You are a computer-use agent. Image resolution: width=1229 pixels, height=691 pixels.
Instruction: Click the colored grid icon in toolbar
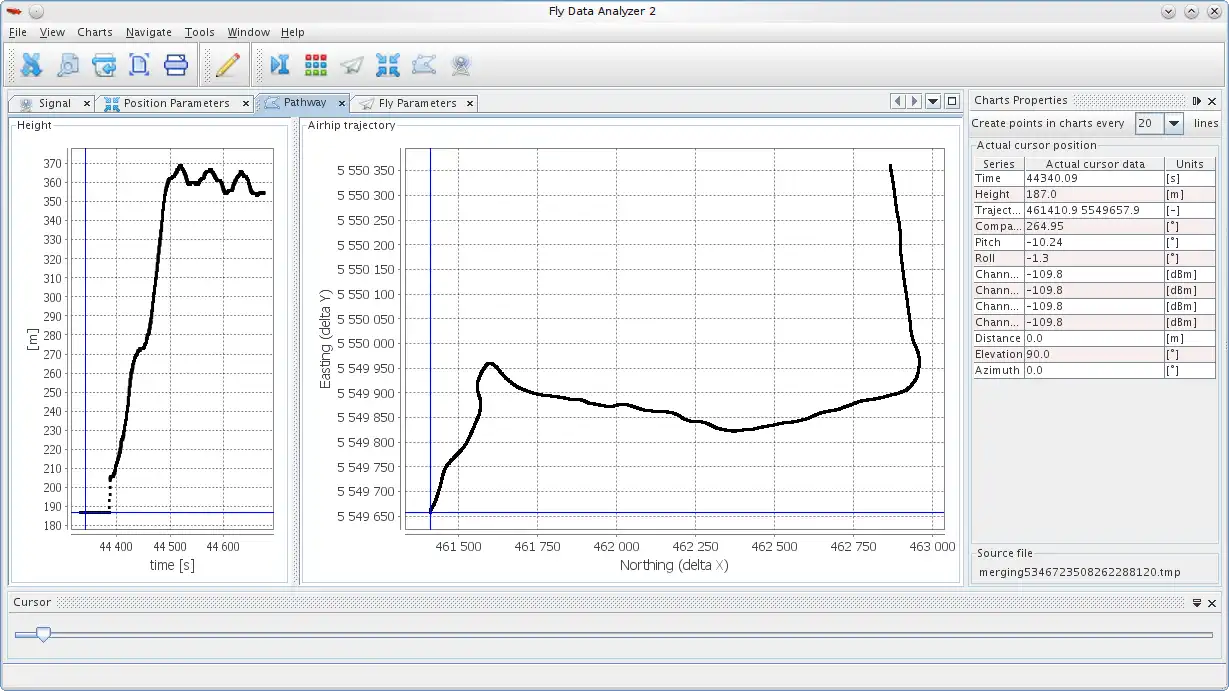[x=316, y=65]
